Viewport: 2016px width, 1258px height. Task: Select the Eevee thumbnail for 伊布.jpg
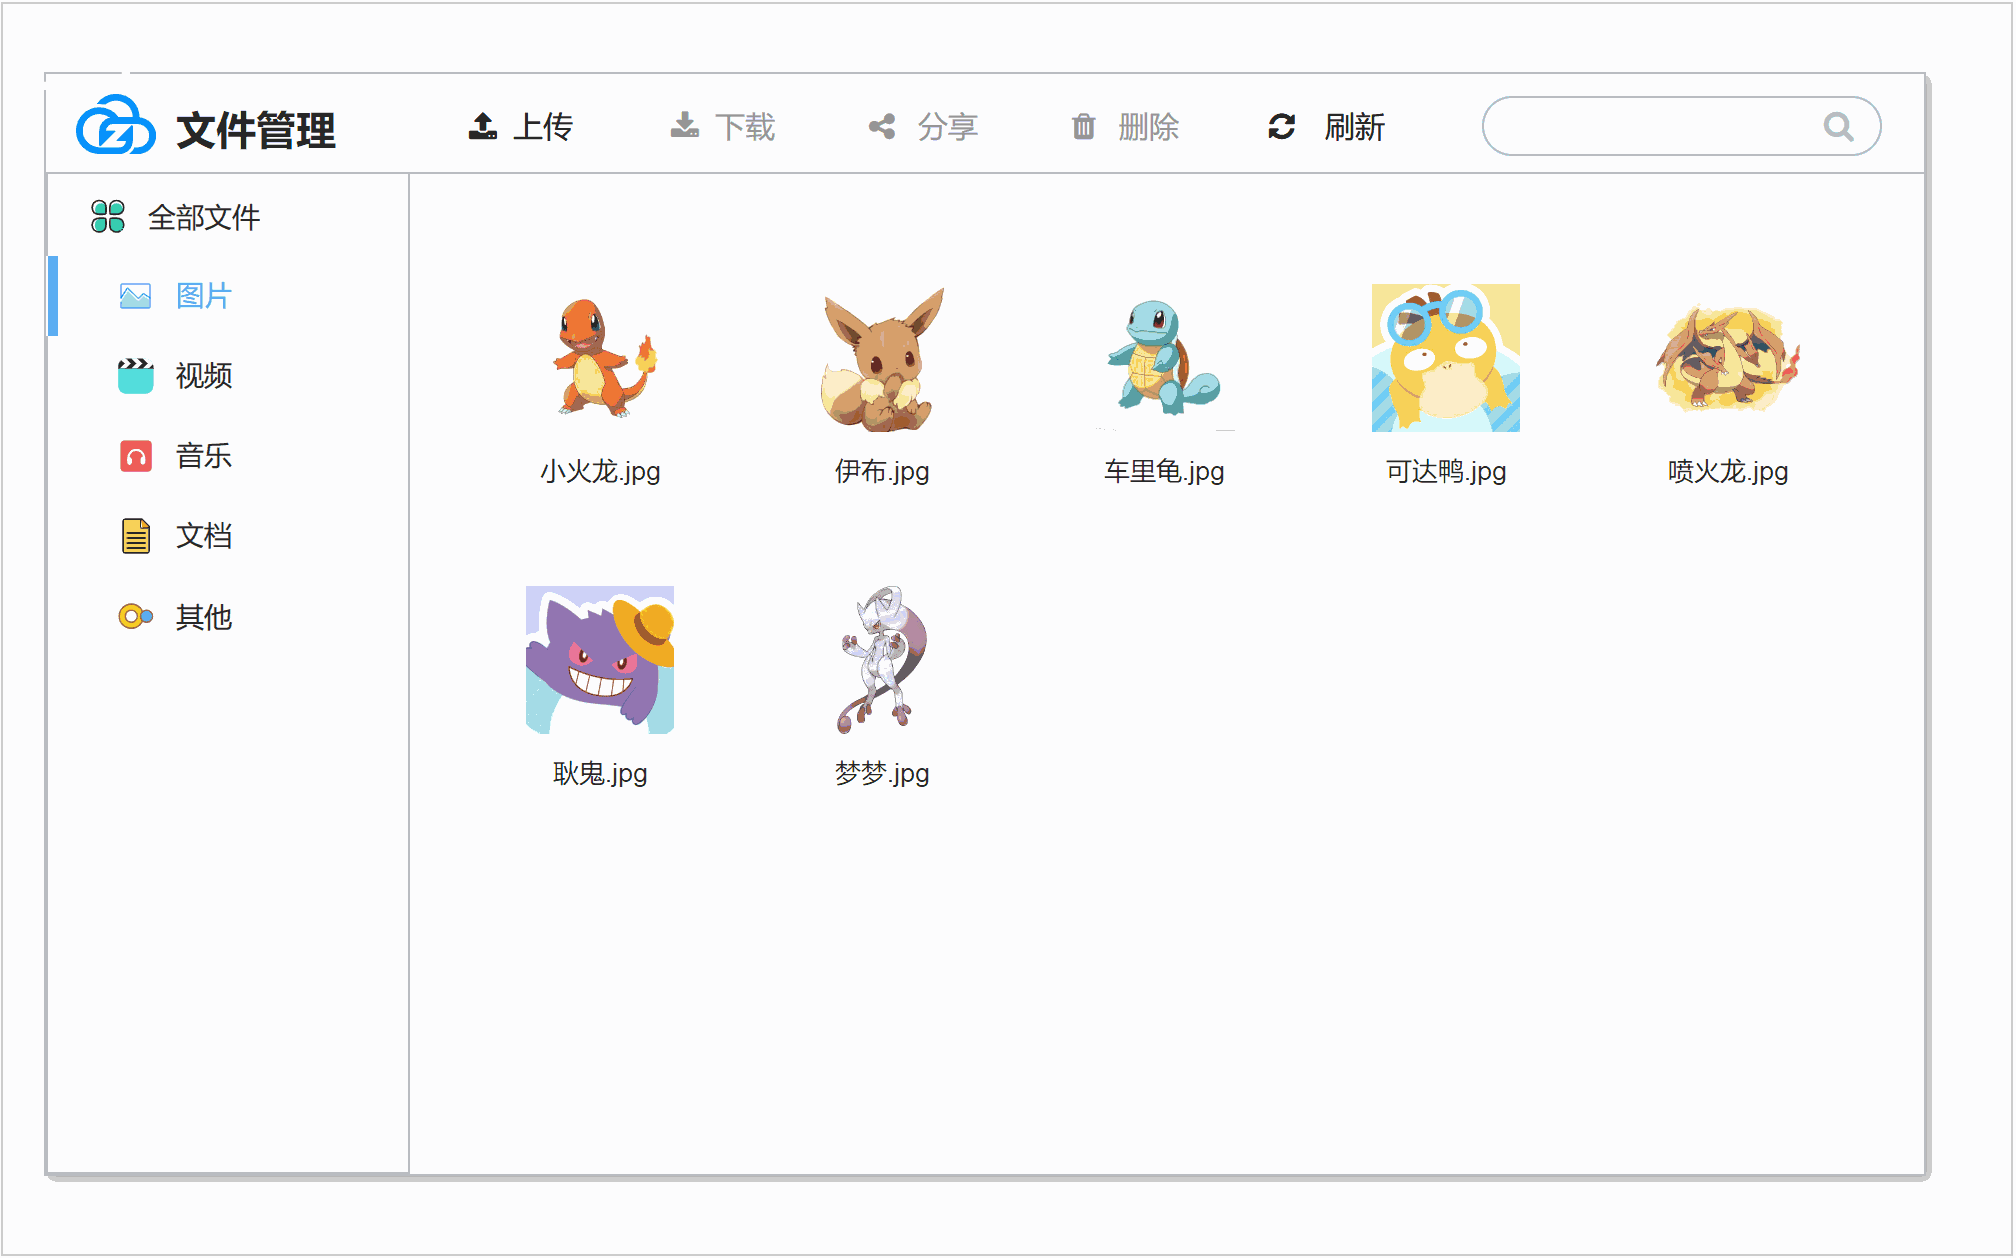882,358
